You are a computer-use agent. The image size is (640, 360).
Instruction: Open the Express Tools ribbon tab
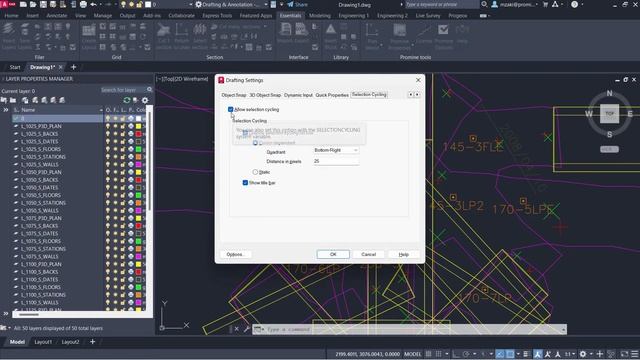pyautogui.click(x=217, y=16)
